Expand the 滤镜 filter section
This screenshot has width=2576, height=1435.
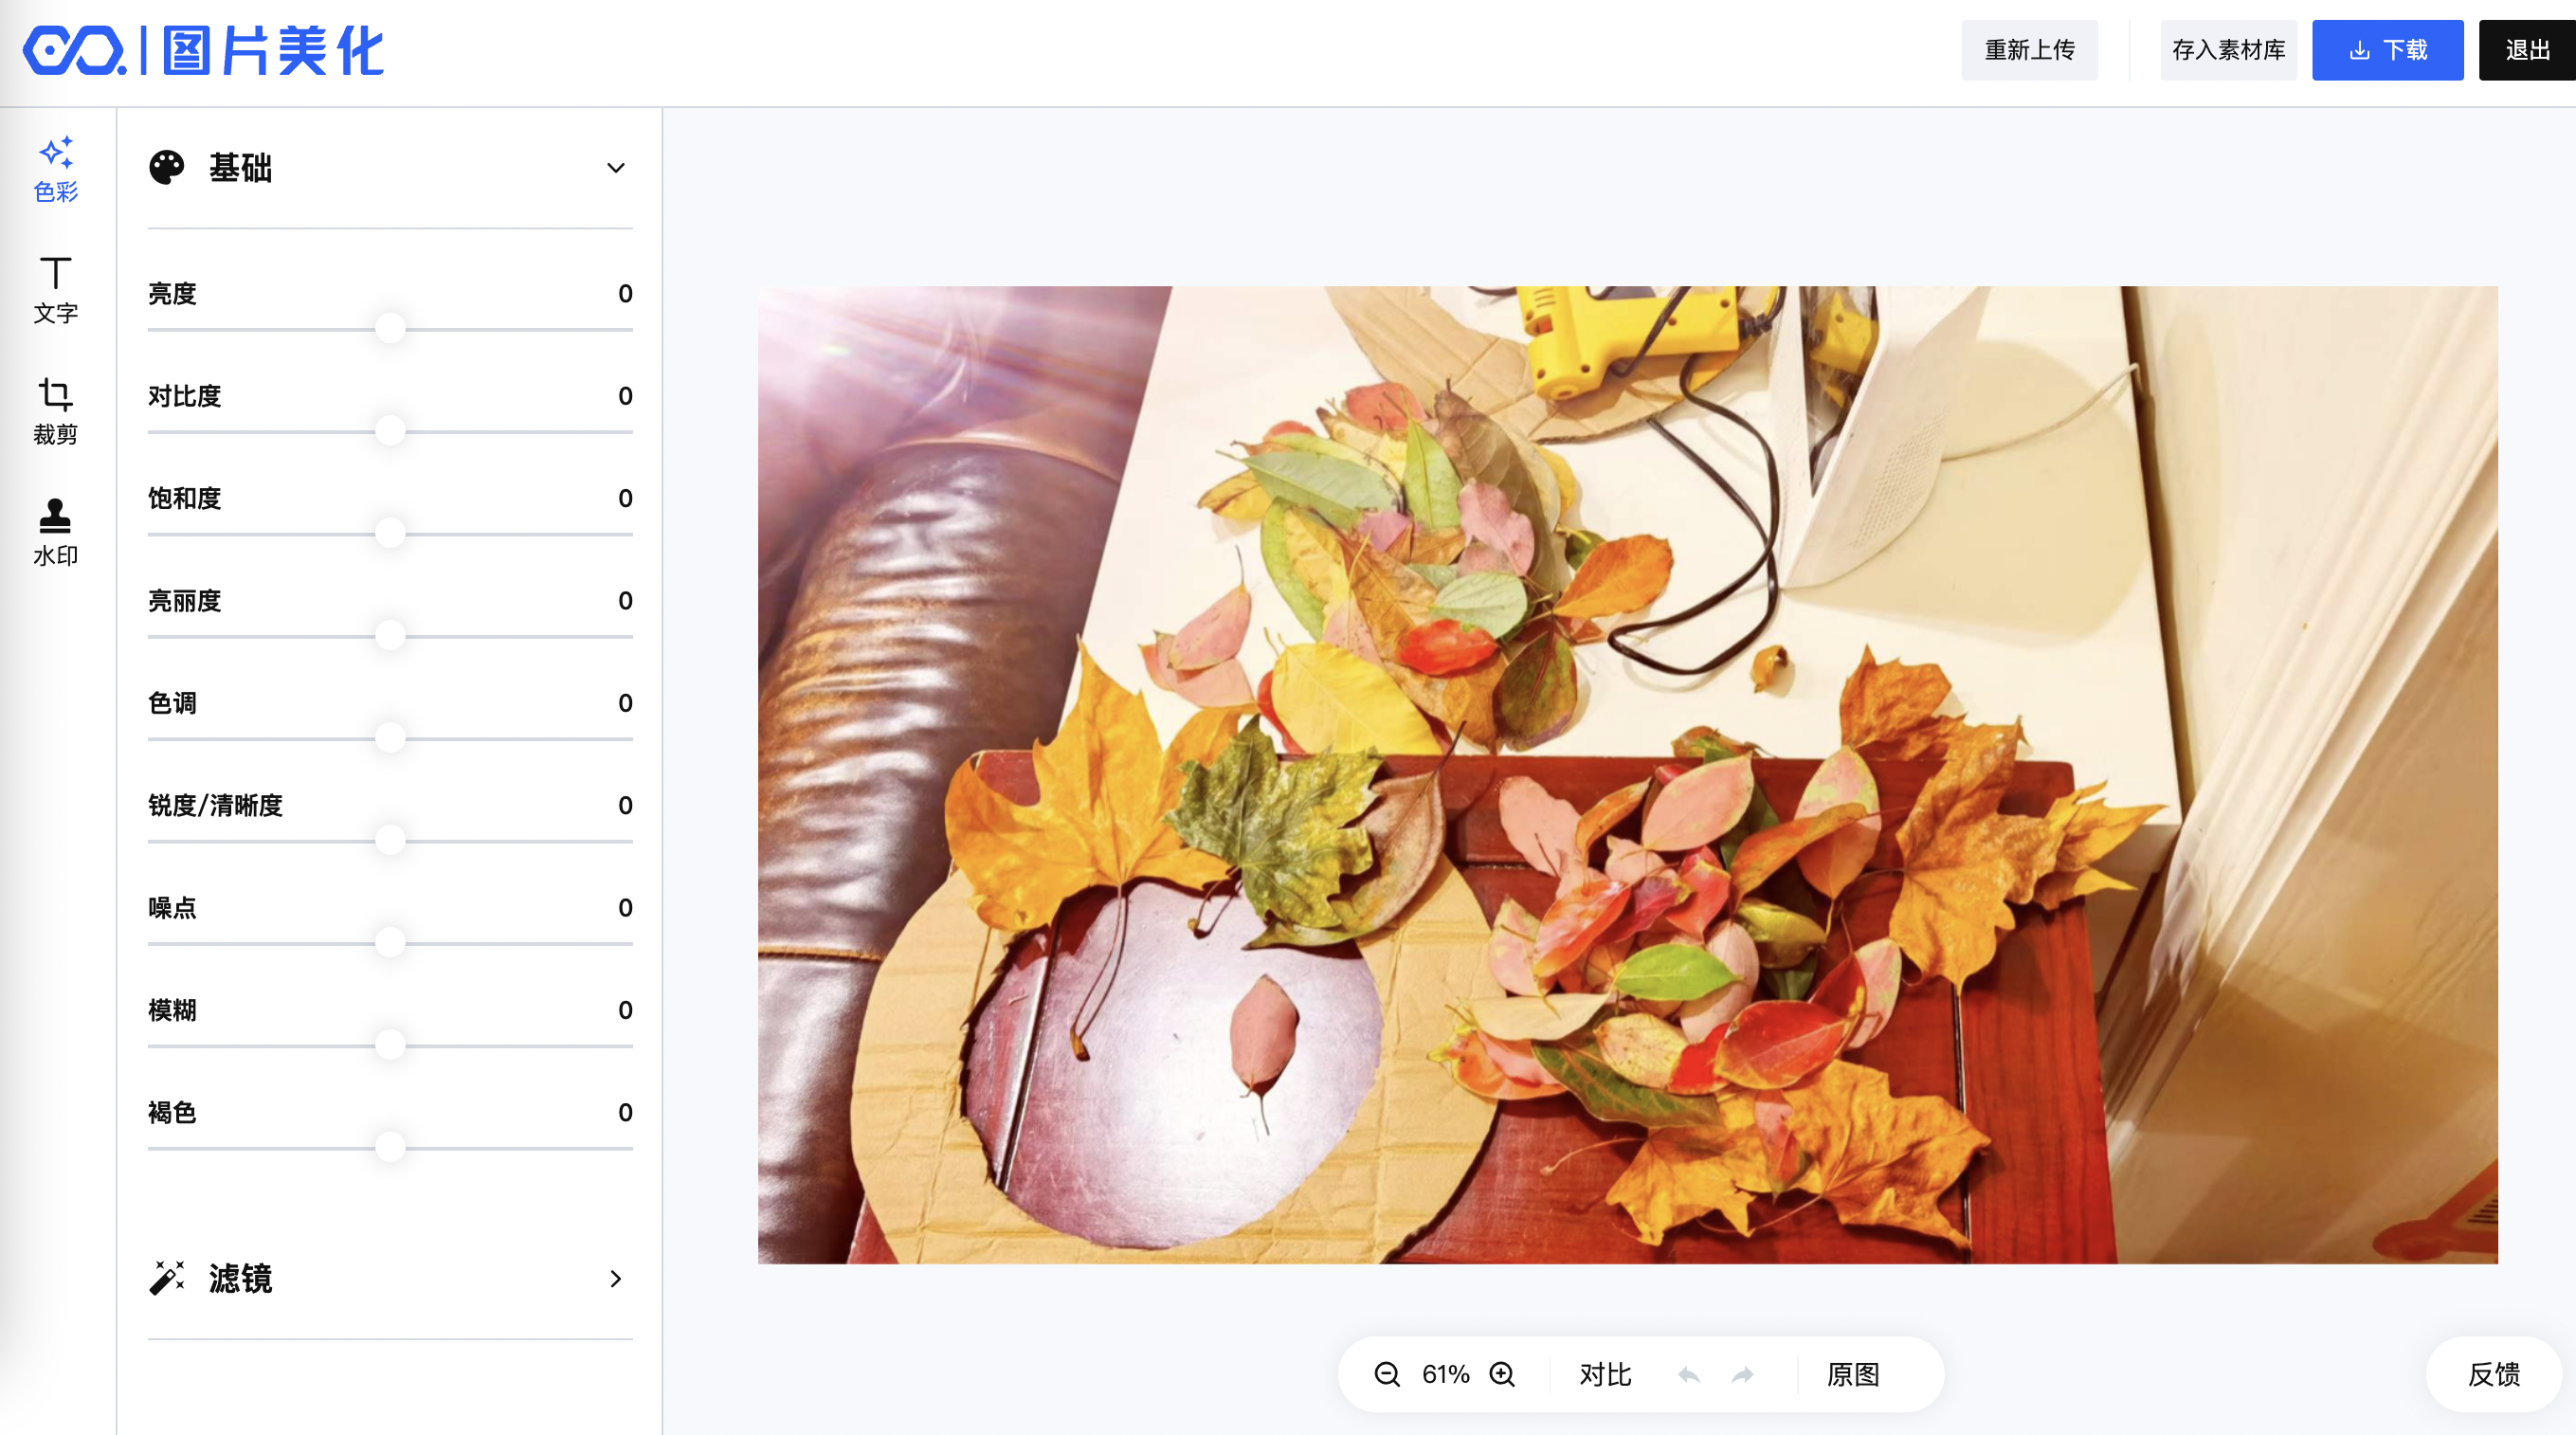616,1278
